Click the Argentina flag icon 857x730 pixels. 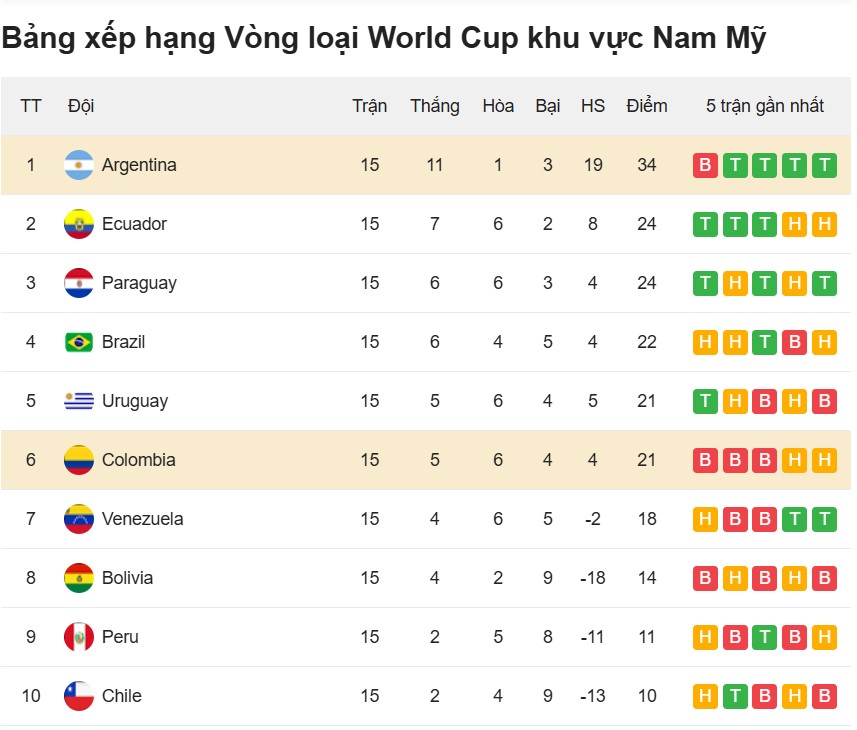pos(79,165)
